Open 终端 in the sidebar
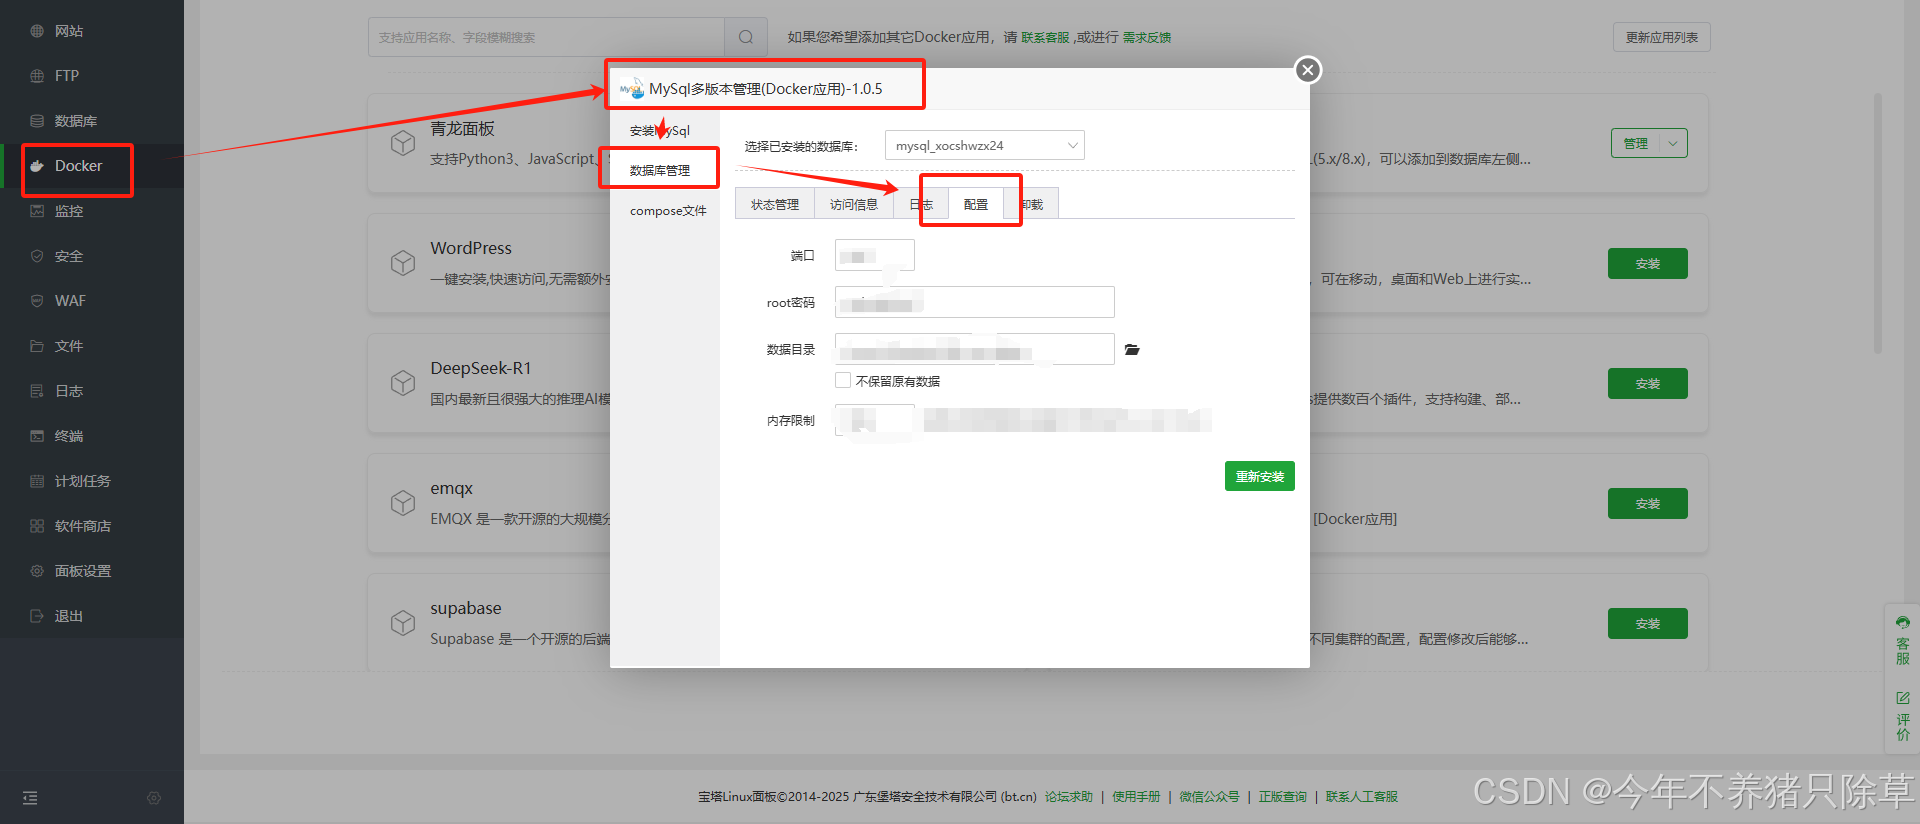Image resolution: width=1920 pixels, height=824 pixels. 68,436
